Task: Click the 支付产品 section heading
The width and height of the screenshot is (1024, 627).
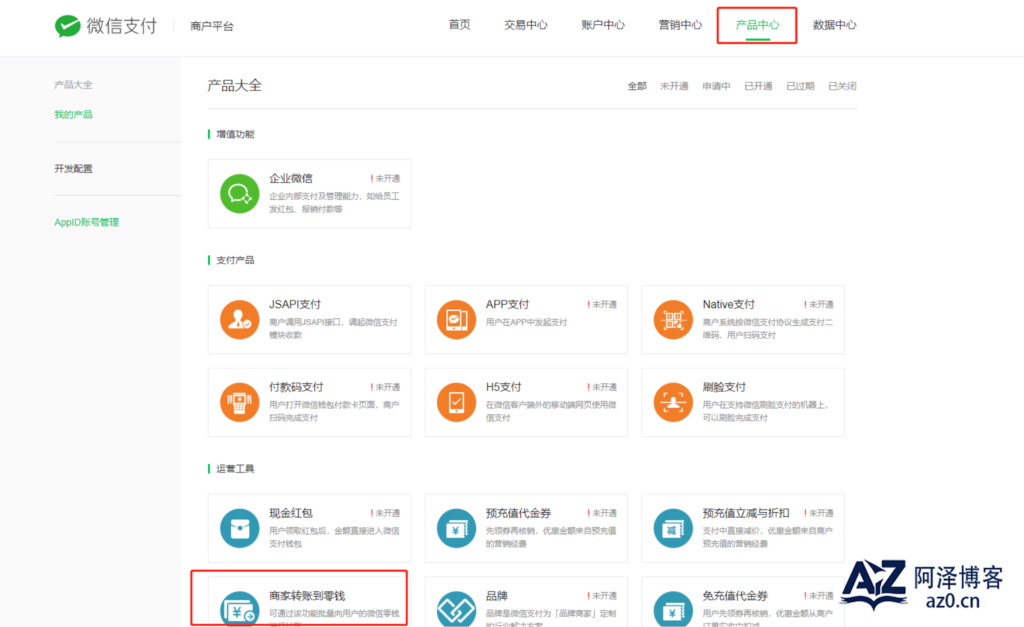Action: (235, 260)
